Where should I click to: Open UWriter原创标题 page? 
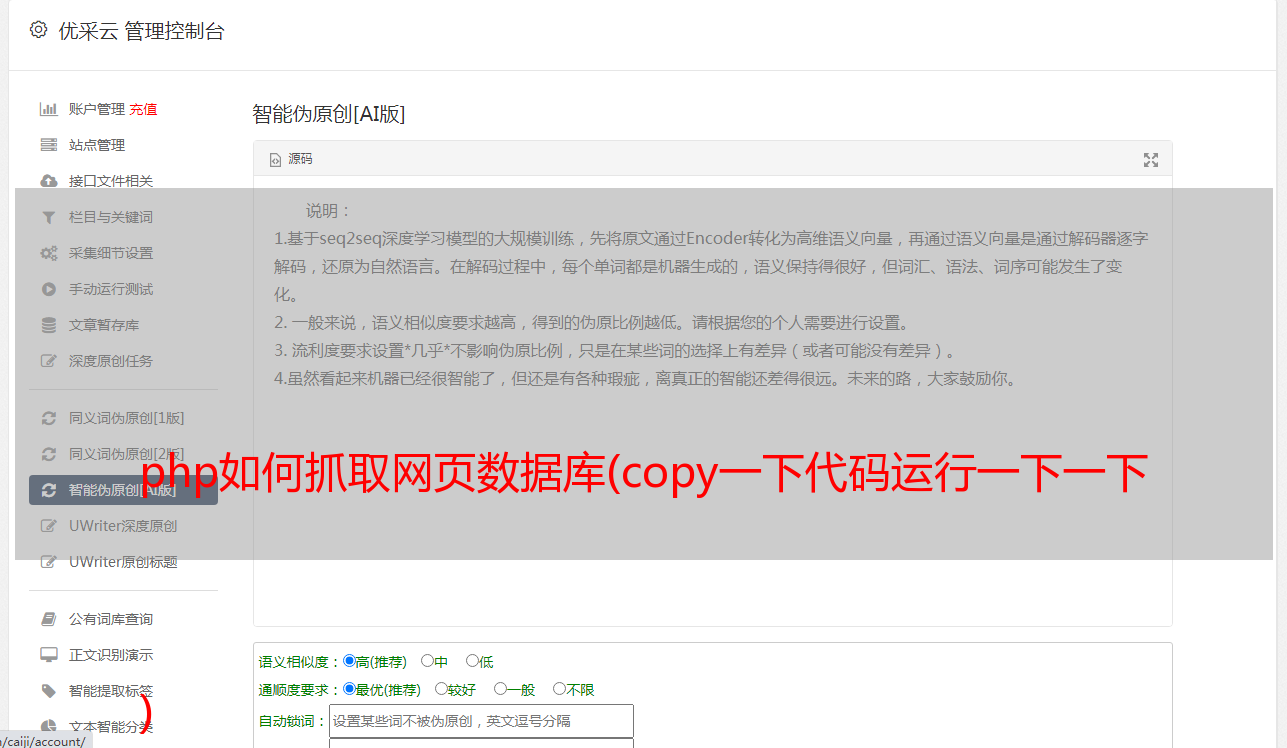coord(123,562)
